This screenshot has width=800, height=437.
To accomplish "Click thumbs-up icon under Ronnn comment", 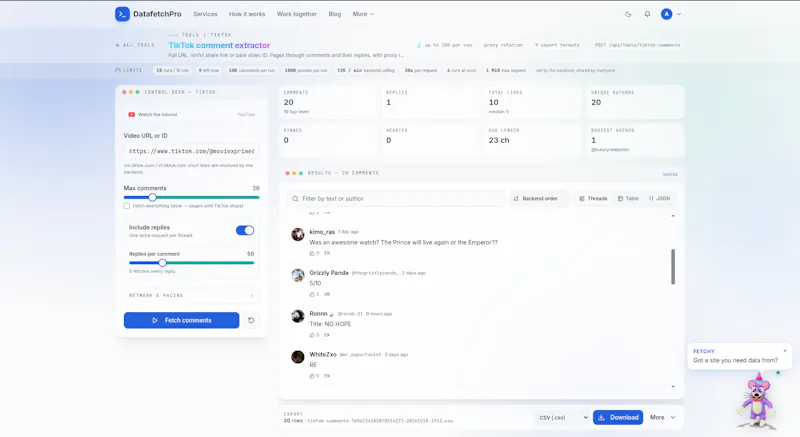I will (312, 335).
